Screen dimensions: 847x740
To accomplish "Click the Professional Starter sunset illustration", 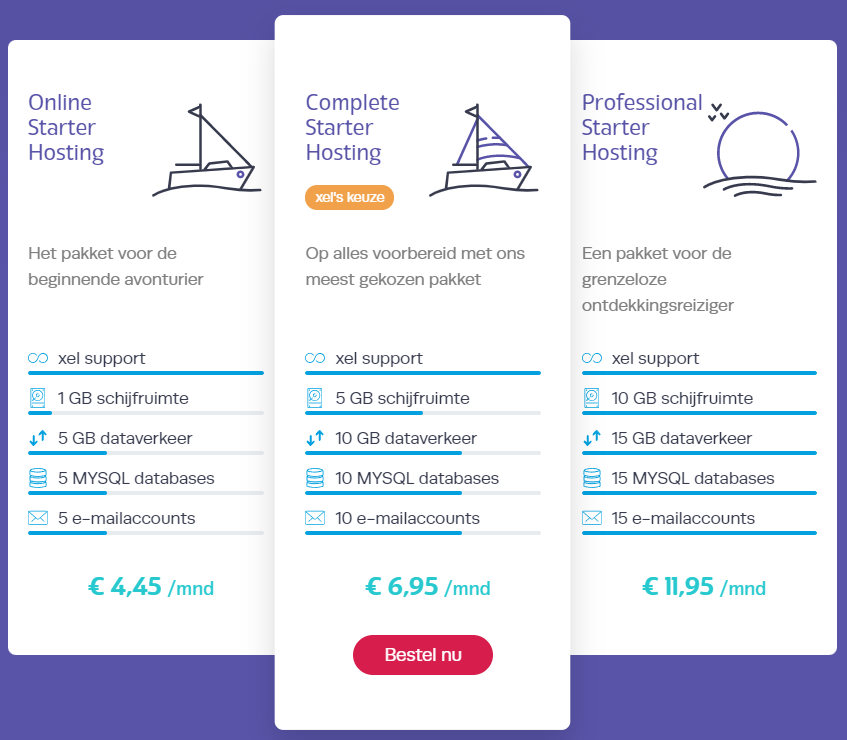I will [757, 148].
